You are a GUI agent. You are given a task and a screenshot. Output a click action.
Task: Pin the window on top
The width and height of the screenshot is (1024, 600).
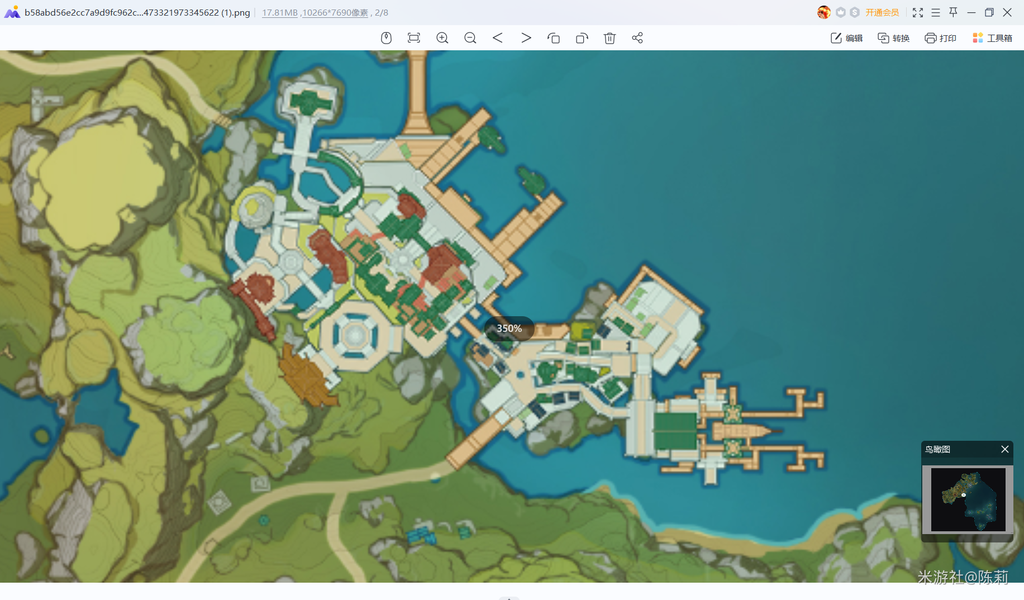pyautogui.click(x=953, y=12)
